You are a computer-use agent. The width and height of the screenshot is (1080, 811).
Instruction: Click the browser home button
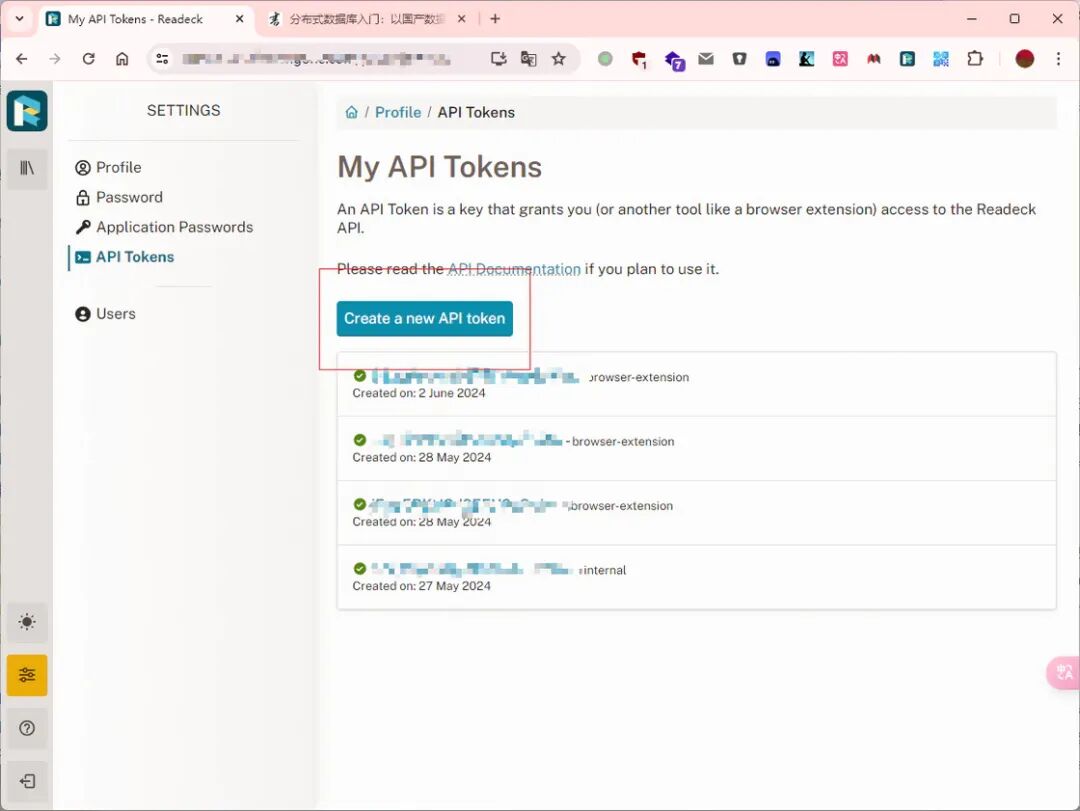click(122, 59)
